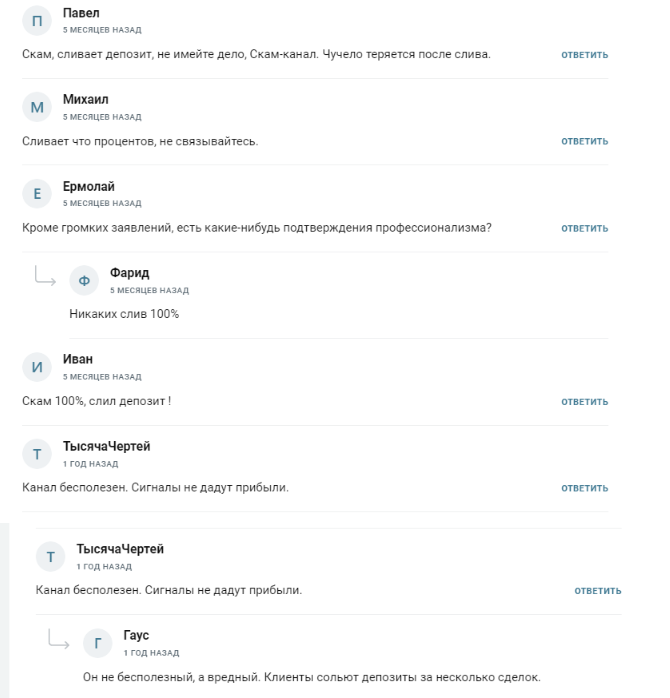Viewport: 670px width, 698px height.
Task: Hit ОТВЕТИТЬ next to Иван's comment
Action: coord(584,402)
